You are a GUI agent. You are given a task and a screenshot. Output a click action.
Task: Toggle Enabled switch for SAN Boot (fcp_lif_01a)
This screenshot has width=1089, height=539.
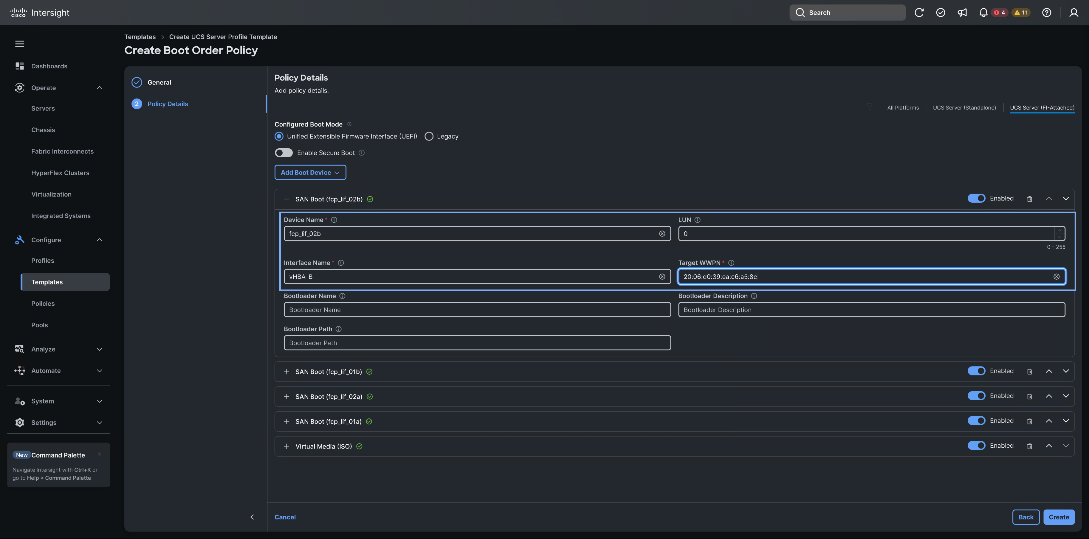(976, 422)
